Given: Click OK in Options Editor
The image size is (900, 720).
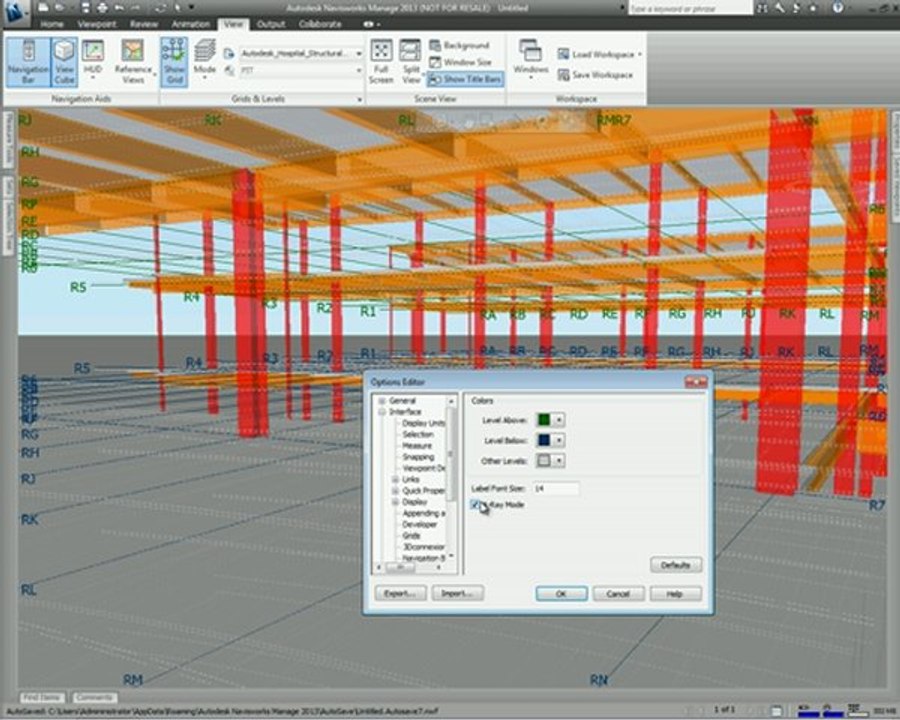Looking at the screenshot, I should pos(561,594).
